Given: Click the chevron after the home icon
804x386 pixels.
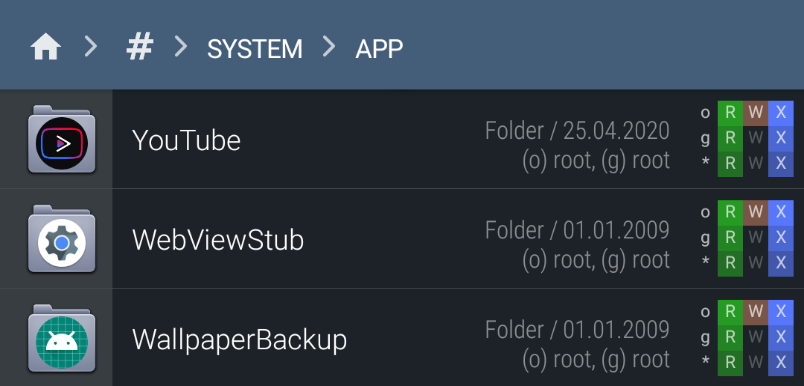Looking at the screenshot, I should (x=91, y=47).
